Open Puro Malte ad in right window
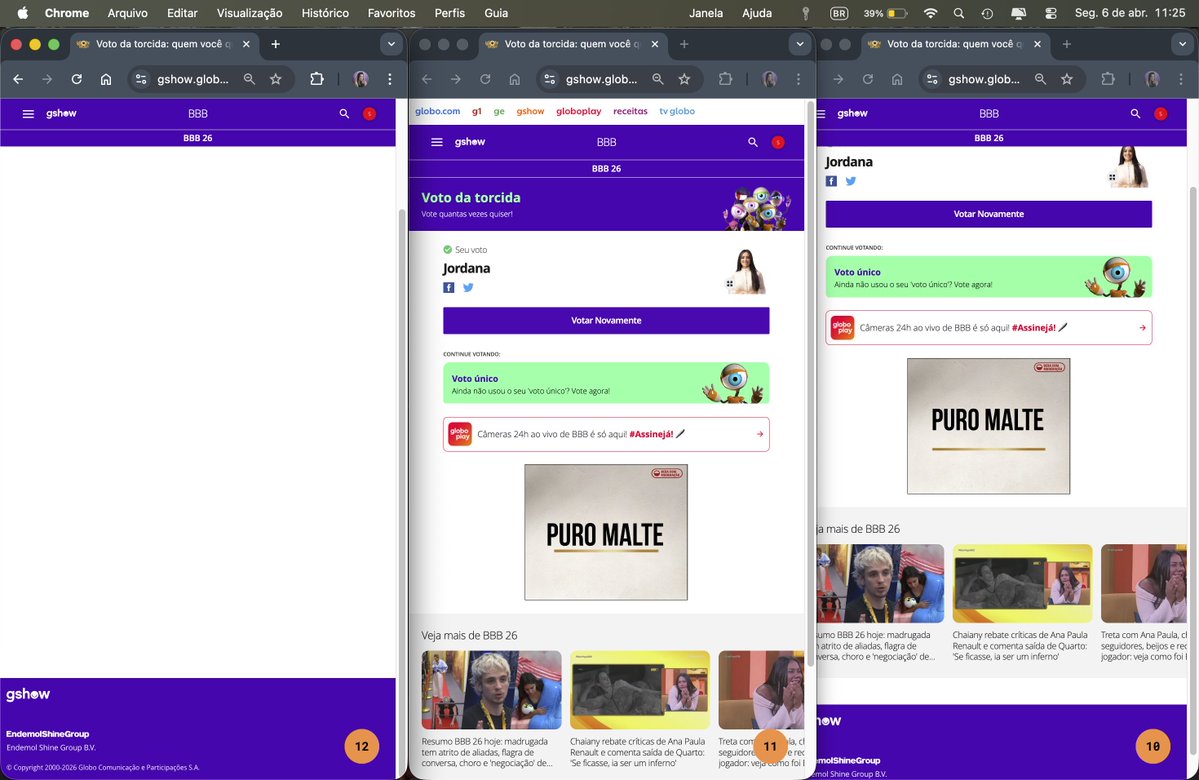This screenshot has height=780, width=1199. click(x=988, y=426)
